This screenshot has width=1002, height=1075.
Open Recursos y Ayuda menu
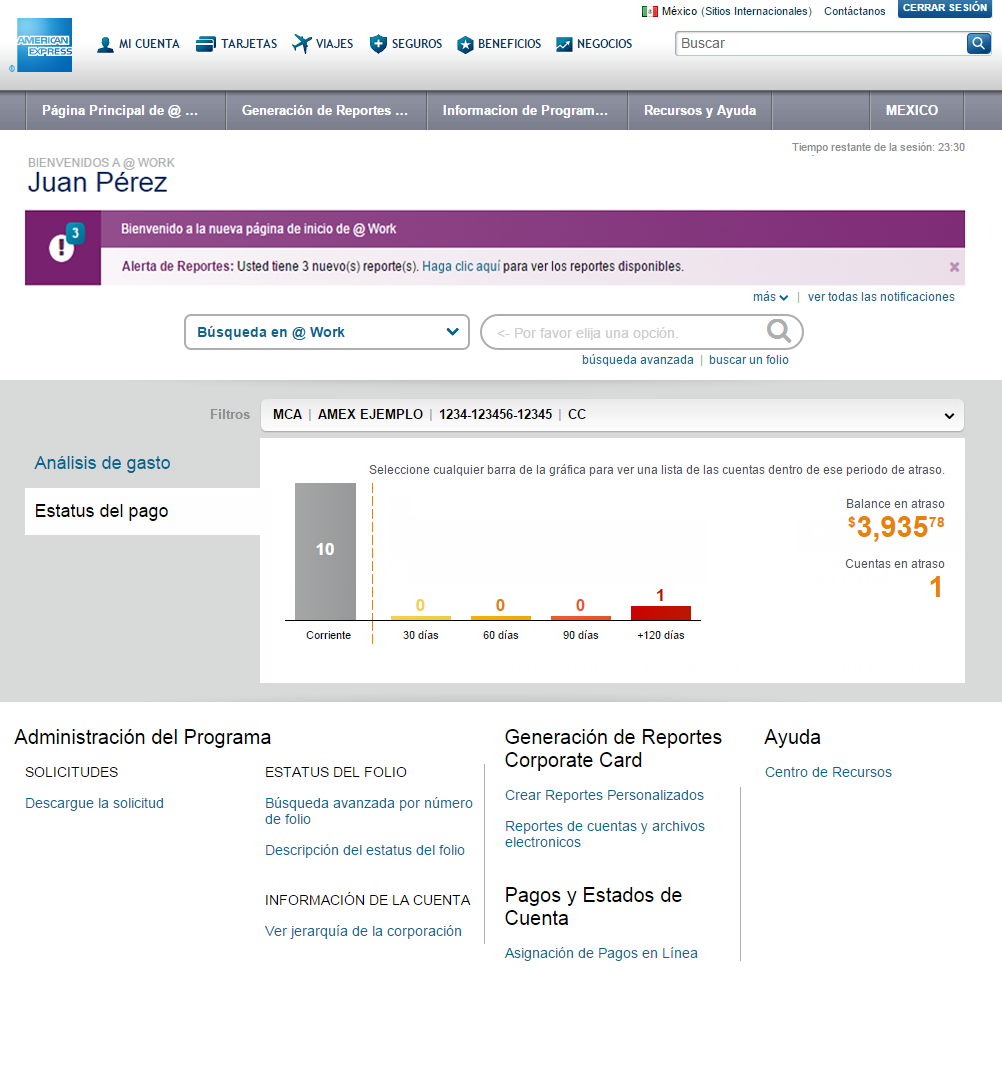700,110
